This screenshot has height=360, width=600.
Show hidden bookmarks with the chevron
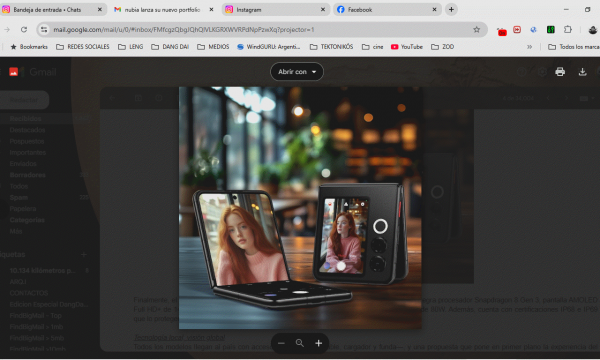point(530,47)
